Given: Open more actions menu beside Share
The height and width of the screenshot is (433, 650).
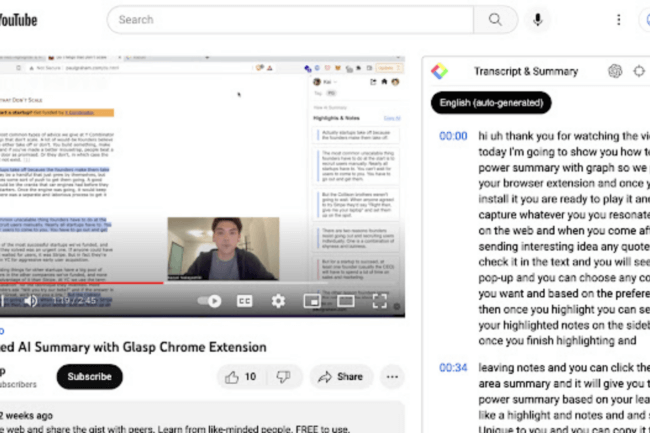Looking at the screenshot, I should click(x=392, y=377).
